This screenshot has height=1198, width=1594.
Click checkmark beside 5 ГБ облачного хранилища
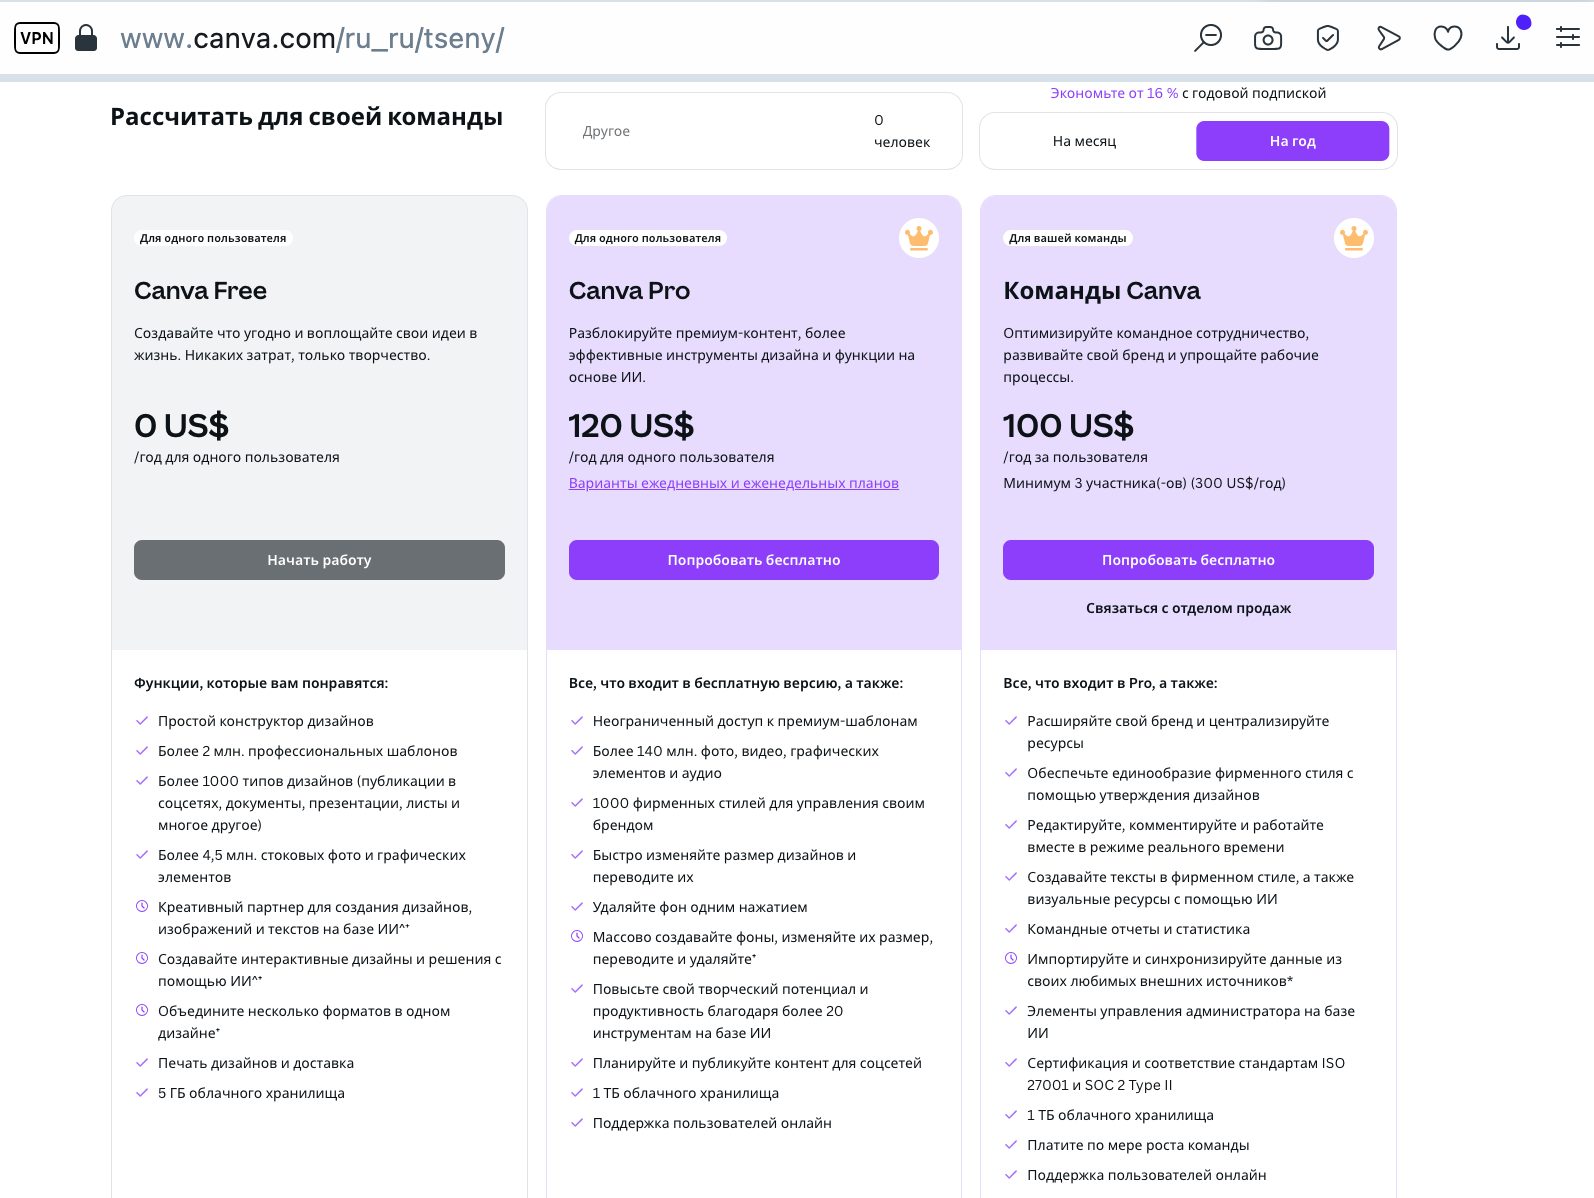coord(142,1093)
